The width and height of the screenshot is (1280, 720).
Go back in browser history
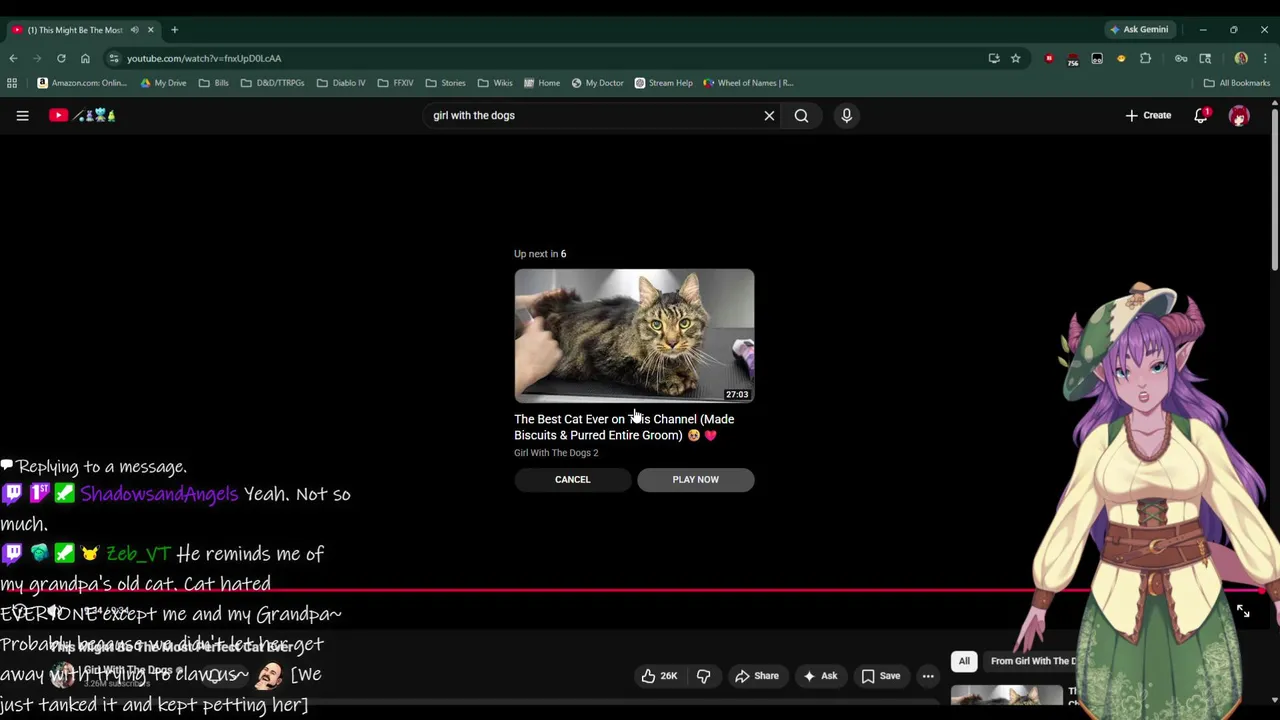(x=13, y=58)
